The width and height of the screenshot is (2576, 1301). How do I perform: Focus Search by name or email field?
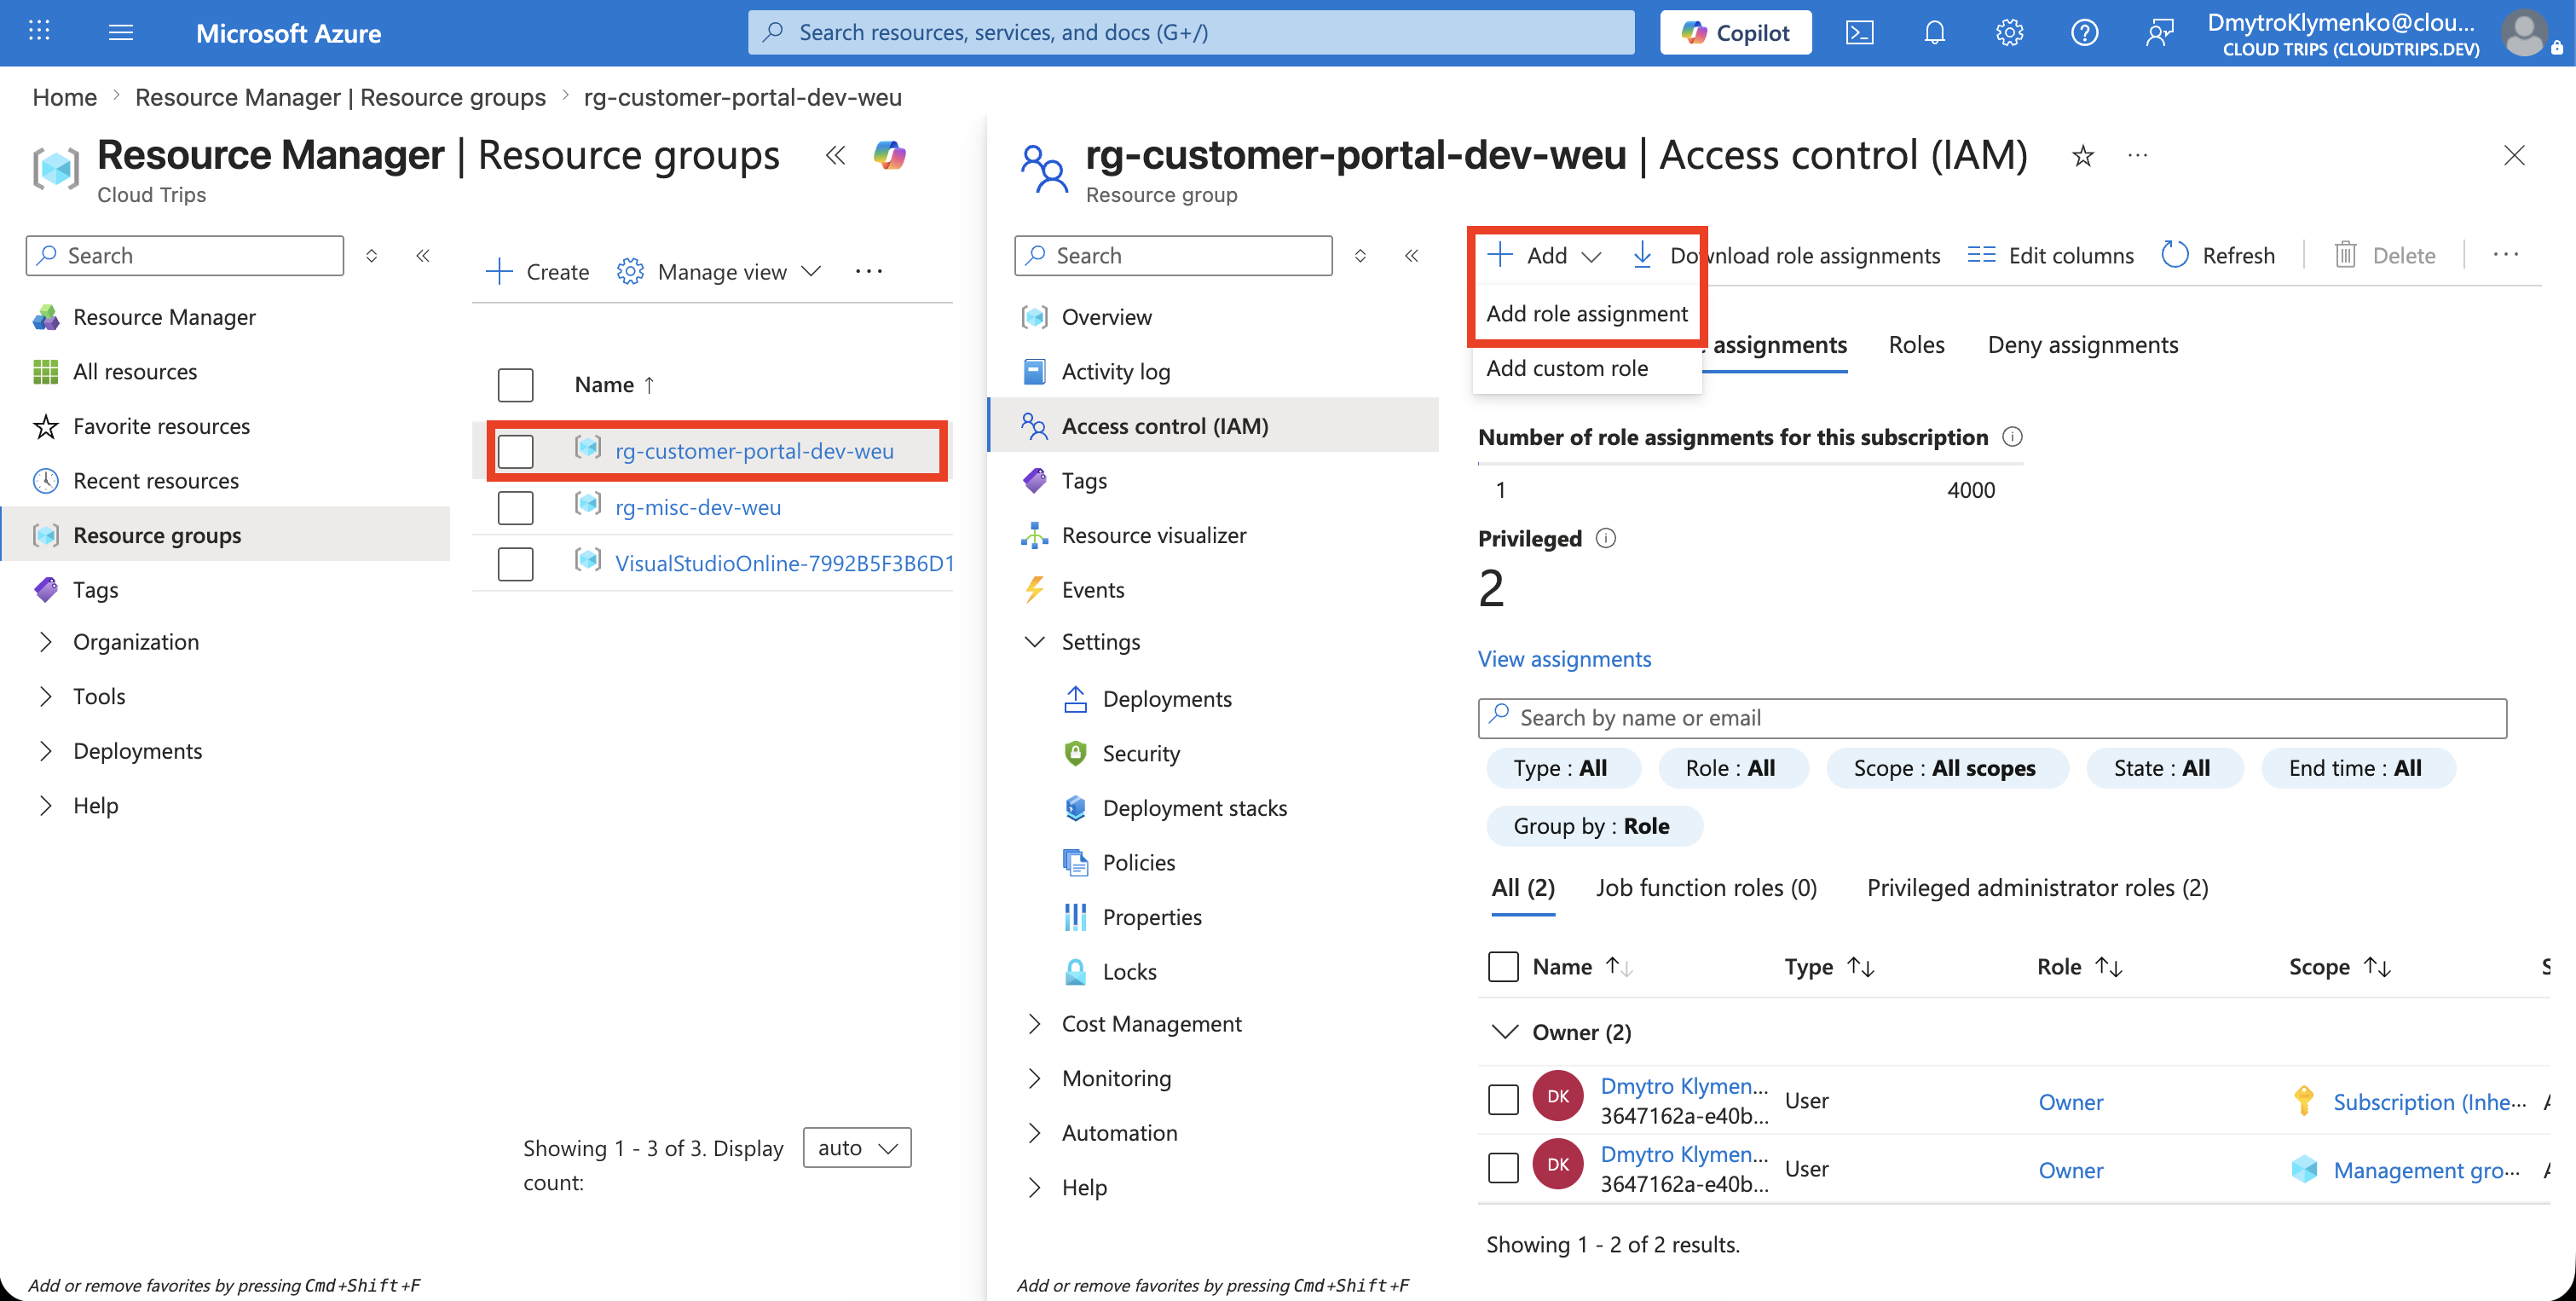1991,718
